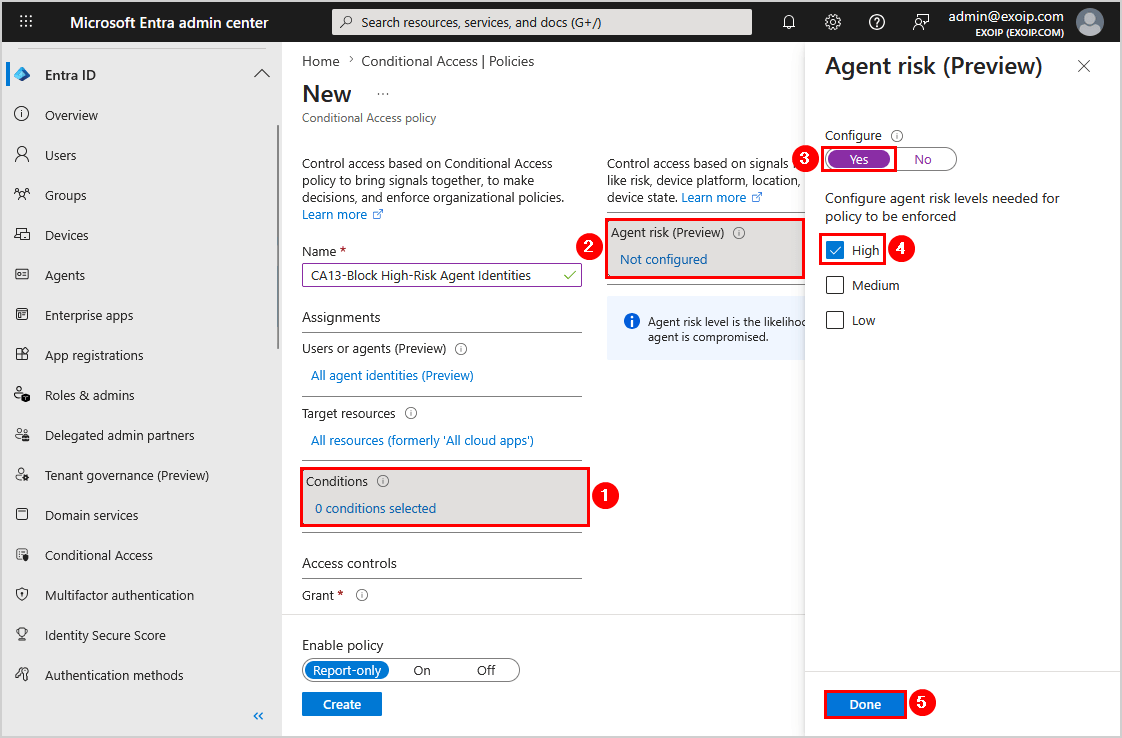Set Enable policy to Off
This screenshot has width=1122, height=738.
coord(486,670)
